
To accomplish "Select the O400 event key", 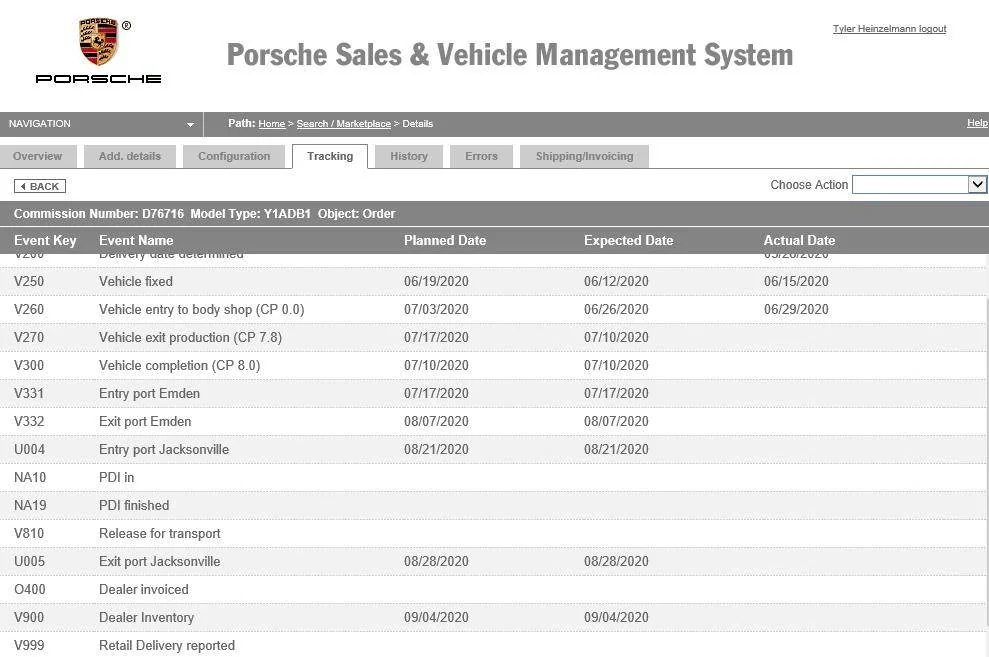I will pos(30,590).
